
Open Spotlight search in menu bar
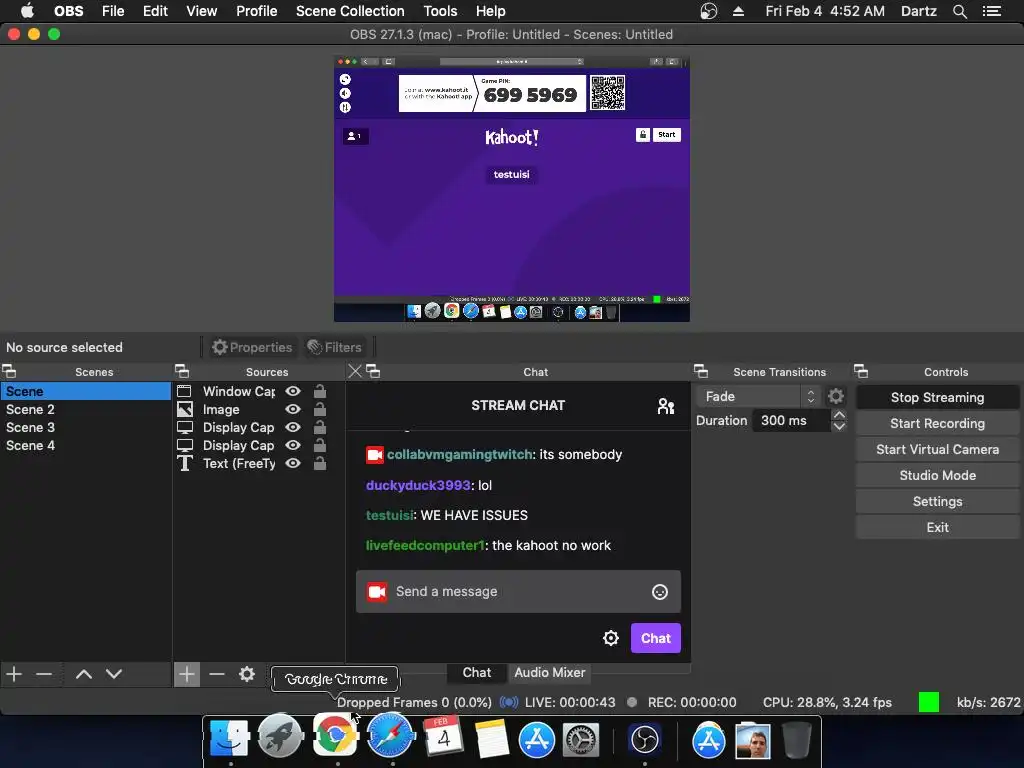[x=959, y=11]
